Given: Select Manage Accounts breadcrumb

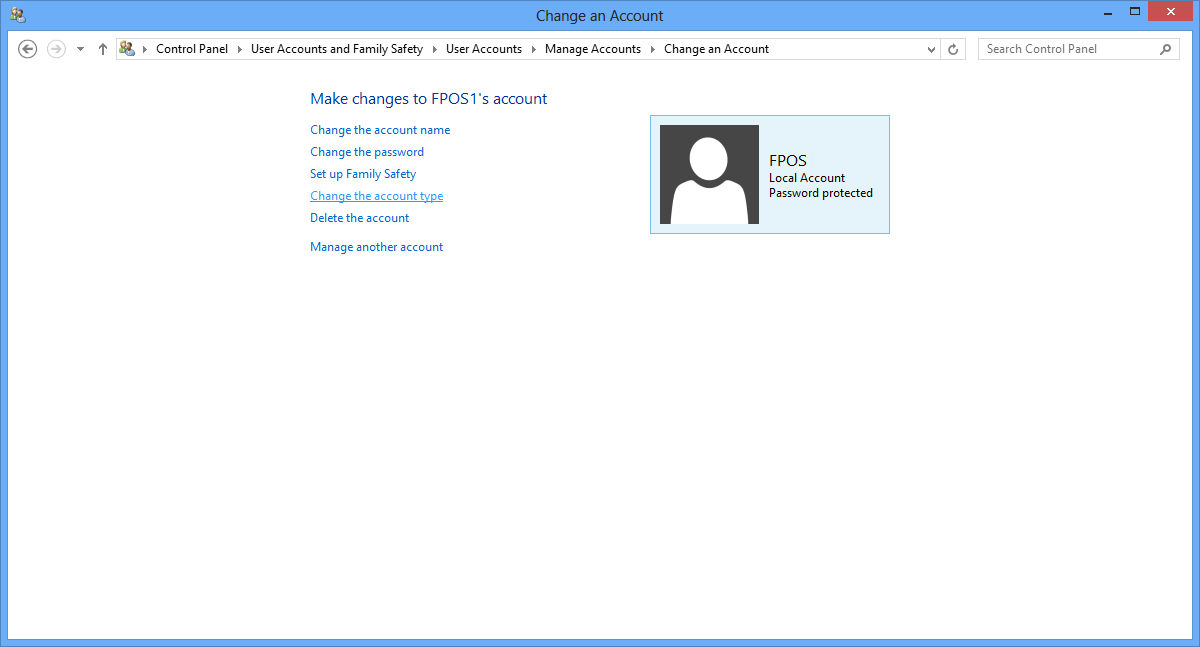Looking at the screenshot, I should pos(593,49).
